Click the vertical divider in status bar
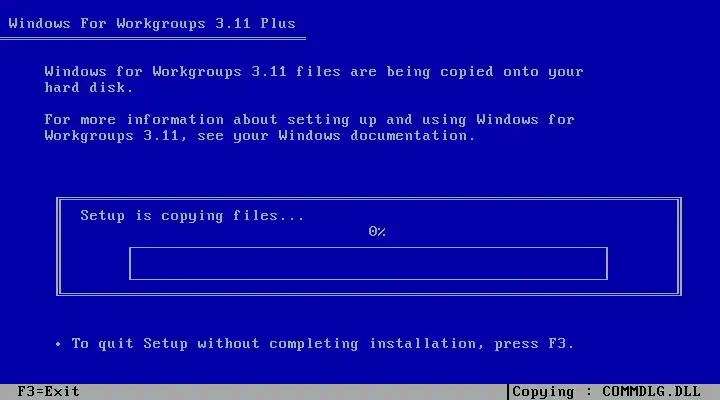This screenshot has height=400, width=720. tap(508, 392)
